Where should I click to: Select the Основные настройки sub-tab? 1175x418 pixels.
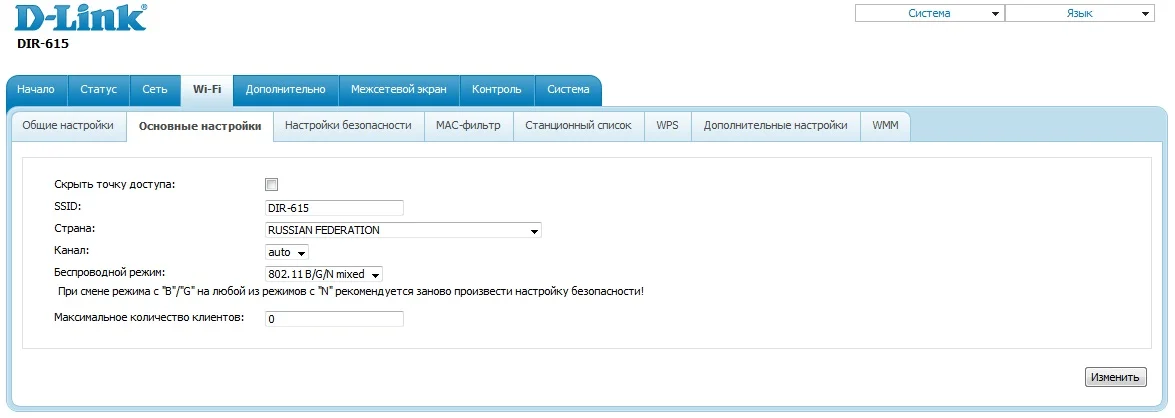(x=200, y=127)
